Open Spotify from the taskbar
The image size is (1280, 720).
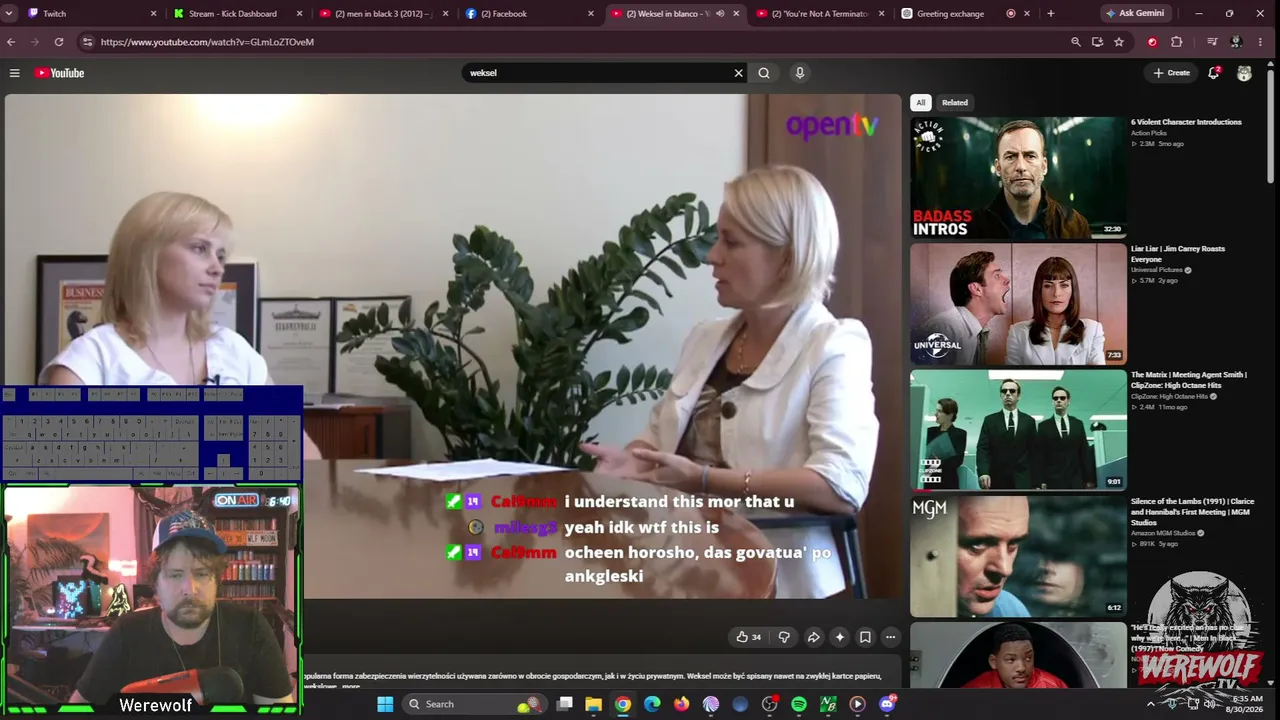[798, 704]
